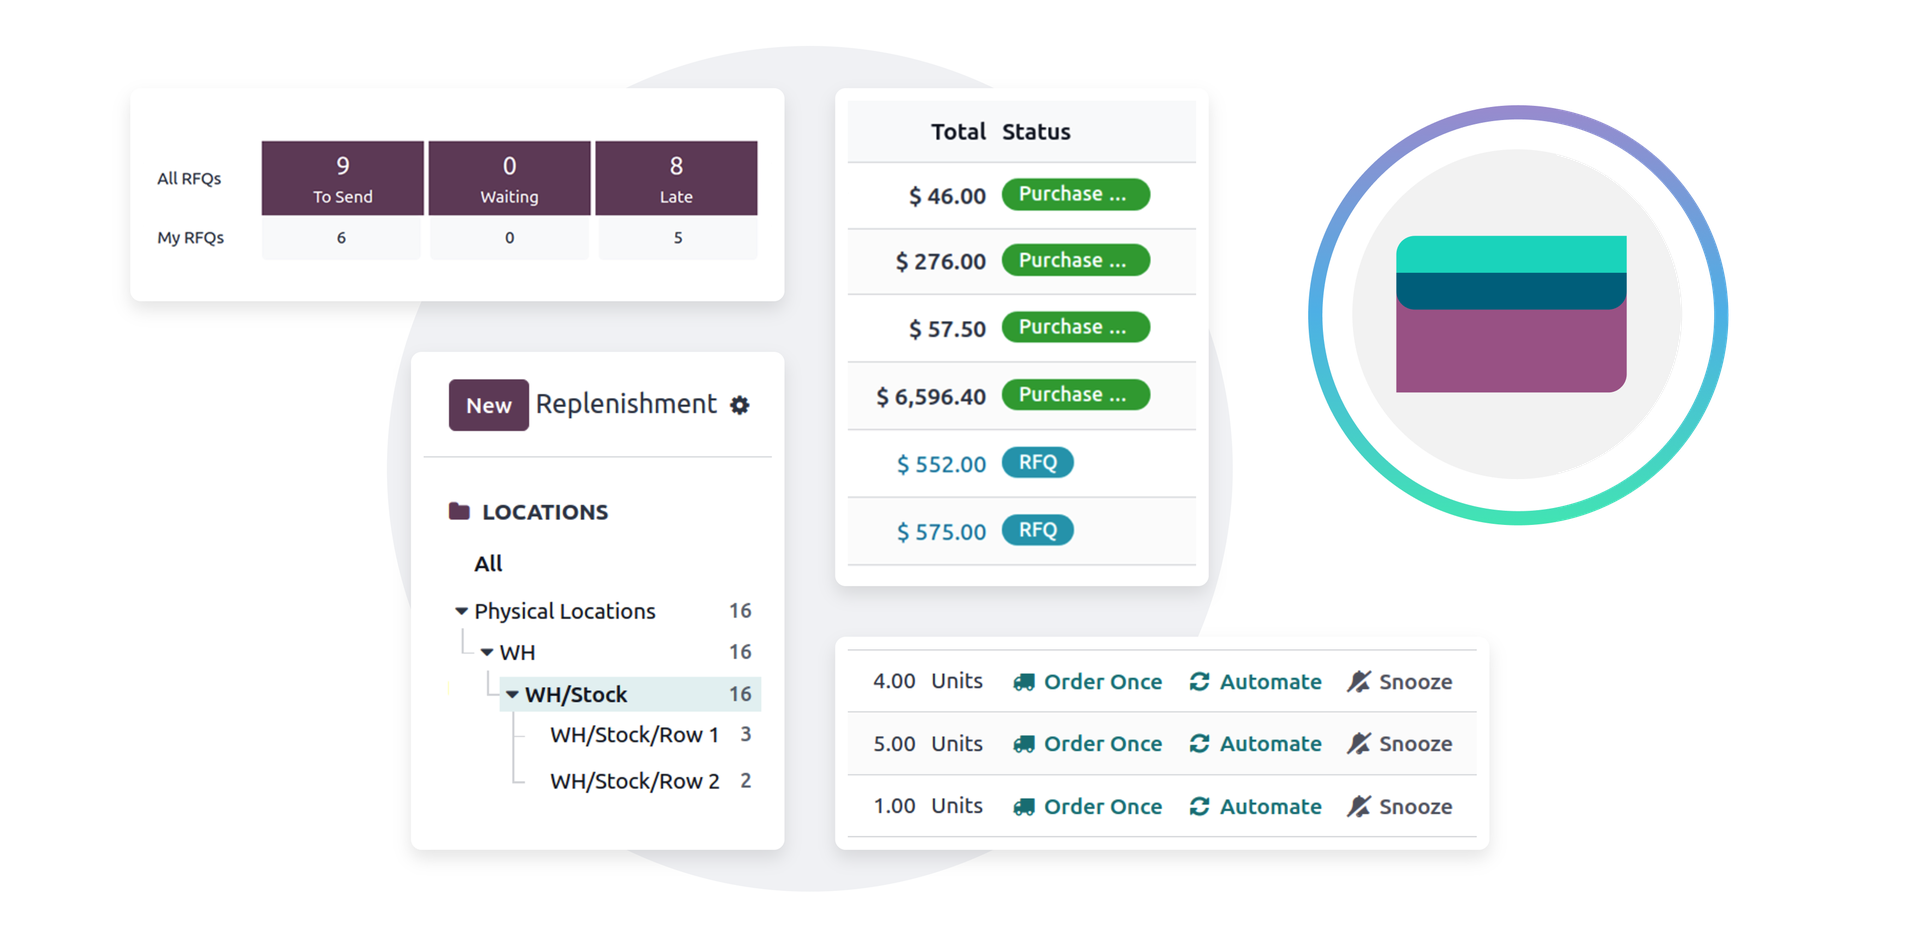Click the Replenishment settings gear icon

pos(739,405)
